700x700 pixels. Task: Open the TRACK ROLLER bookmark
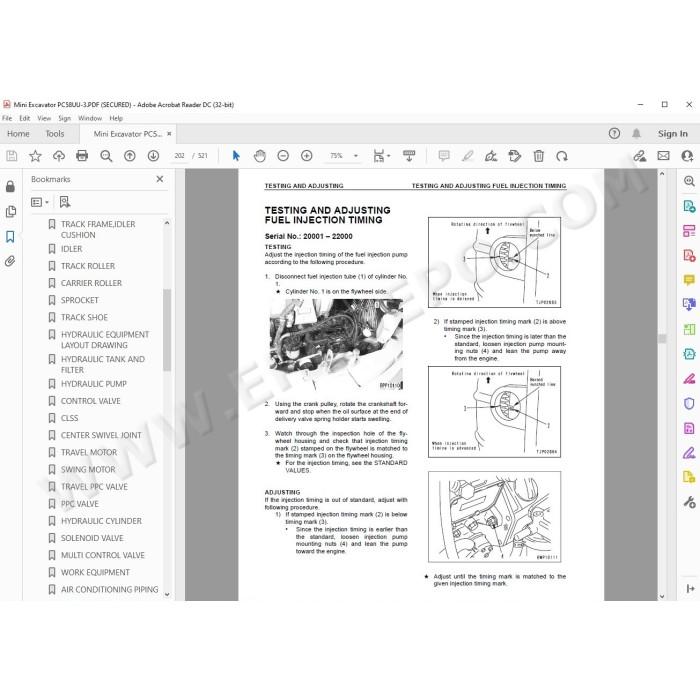88,266
